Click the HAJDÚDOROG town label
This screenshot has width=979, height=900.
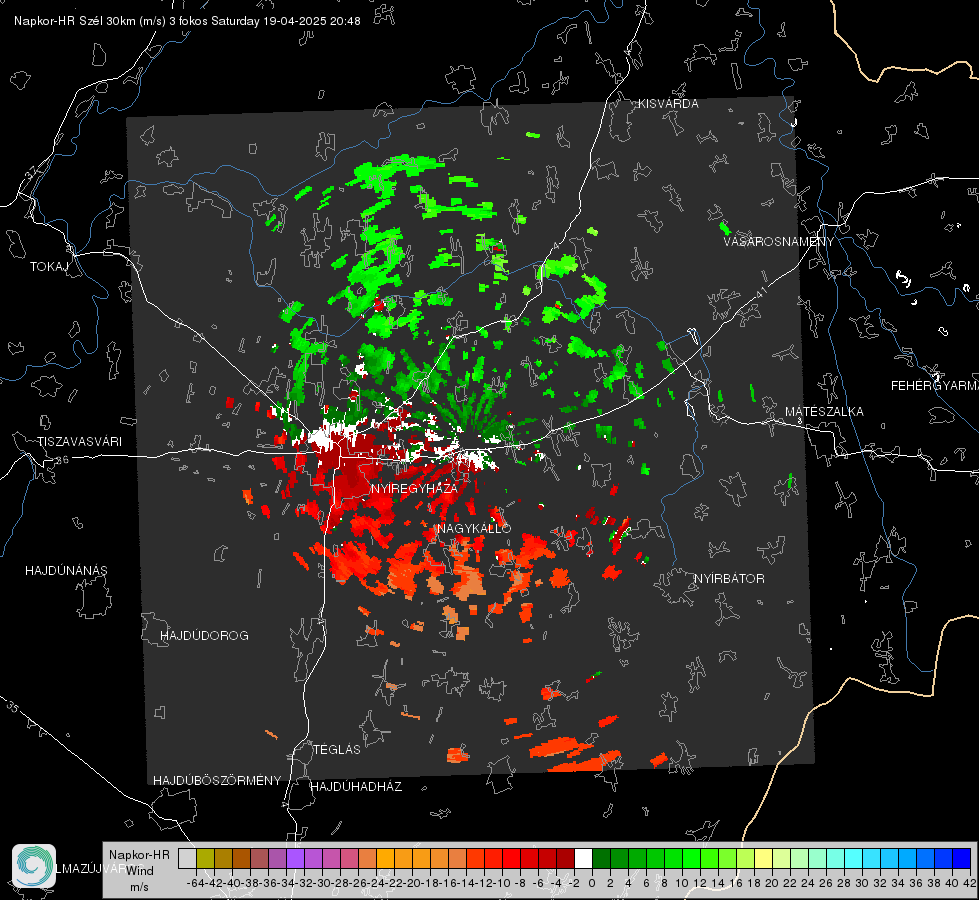pos(204,636)
